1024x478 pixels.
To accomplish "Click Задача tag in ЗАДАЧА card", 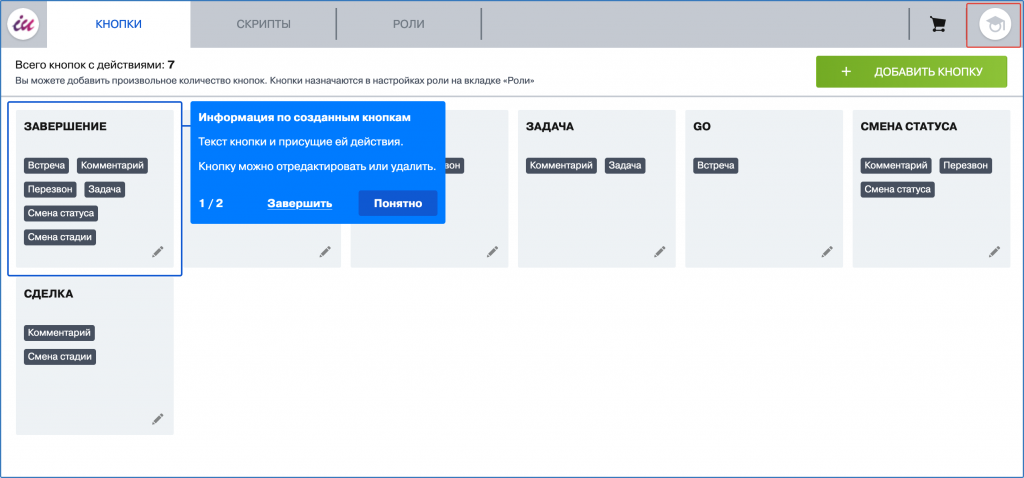I will (624, 166).
